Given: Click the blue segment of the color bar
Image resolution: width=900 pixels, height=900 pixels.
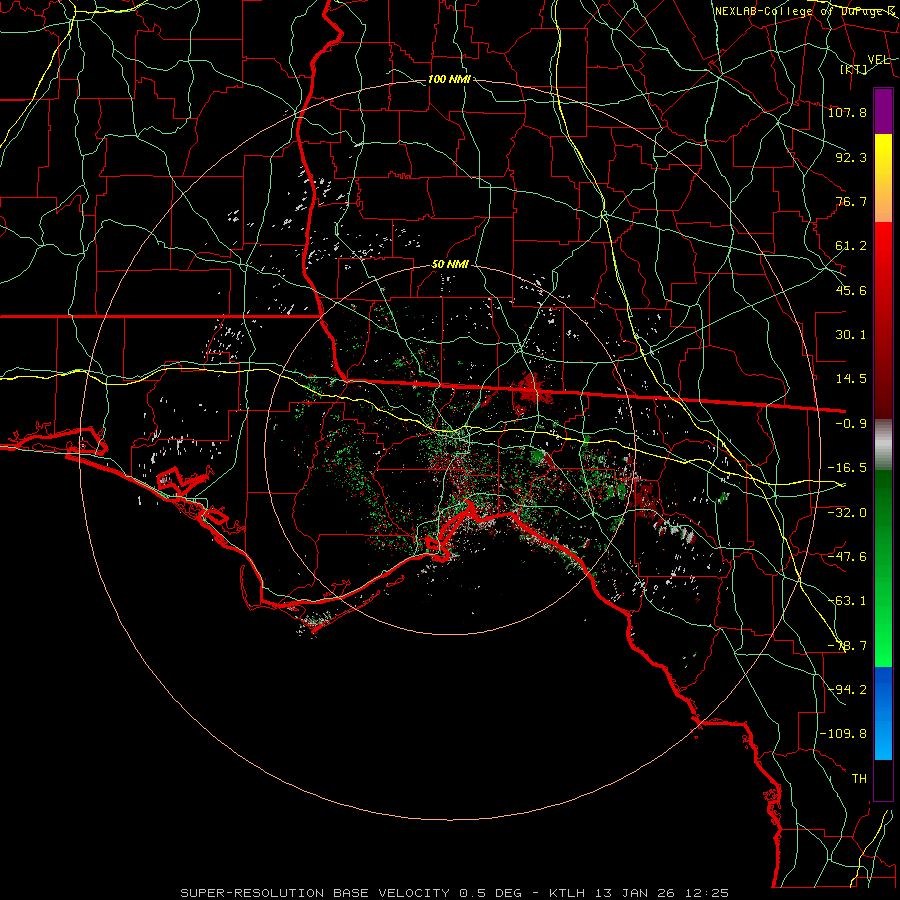Looking at the screenshot, I should click(x=883, y=713).
